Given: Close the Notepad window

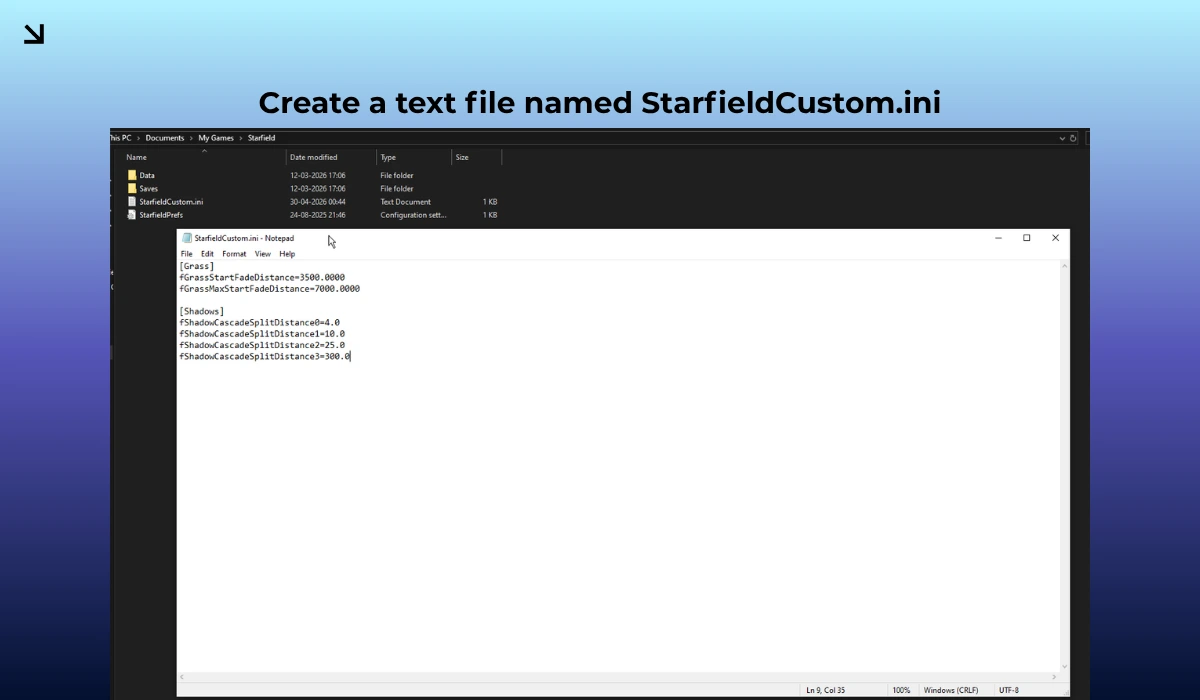Looking at the screenshot, I should (x=1055, y=238).
